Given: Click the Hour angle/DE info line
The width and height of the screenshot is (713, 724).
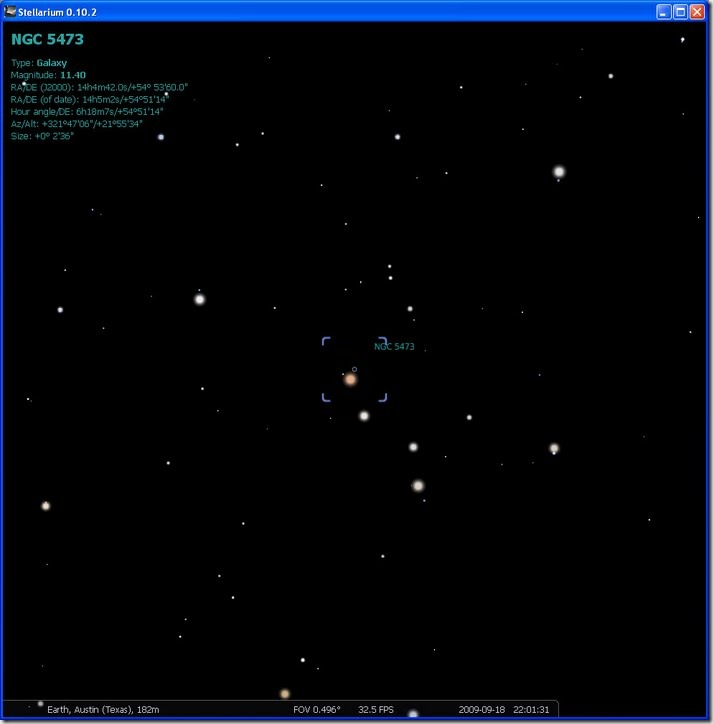Looking at the screenshot, I should click(x=86, y=111).
